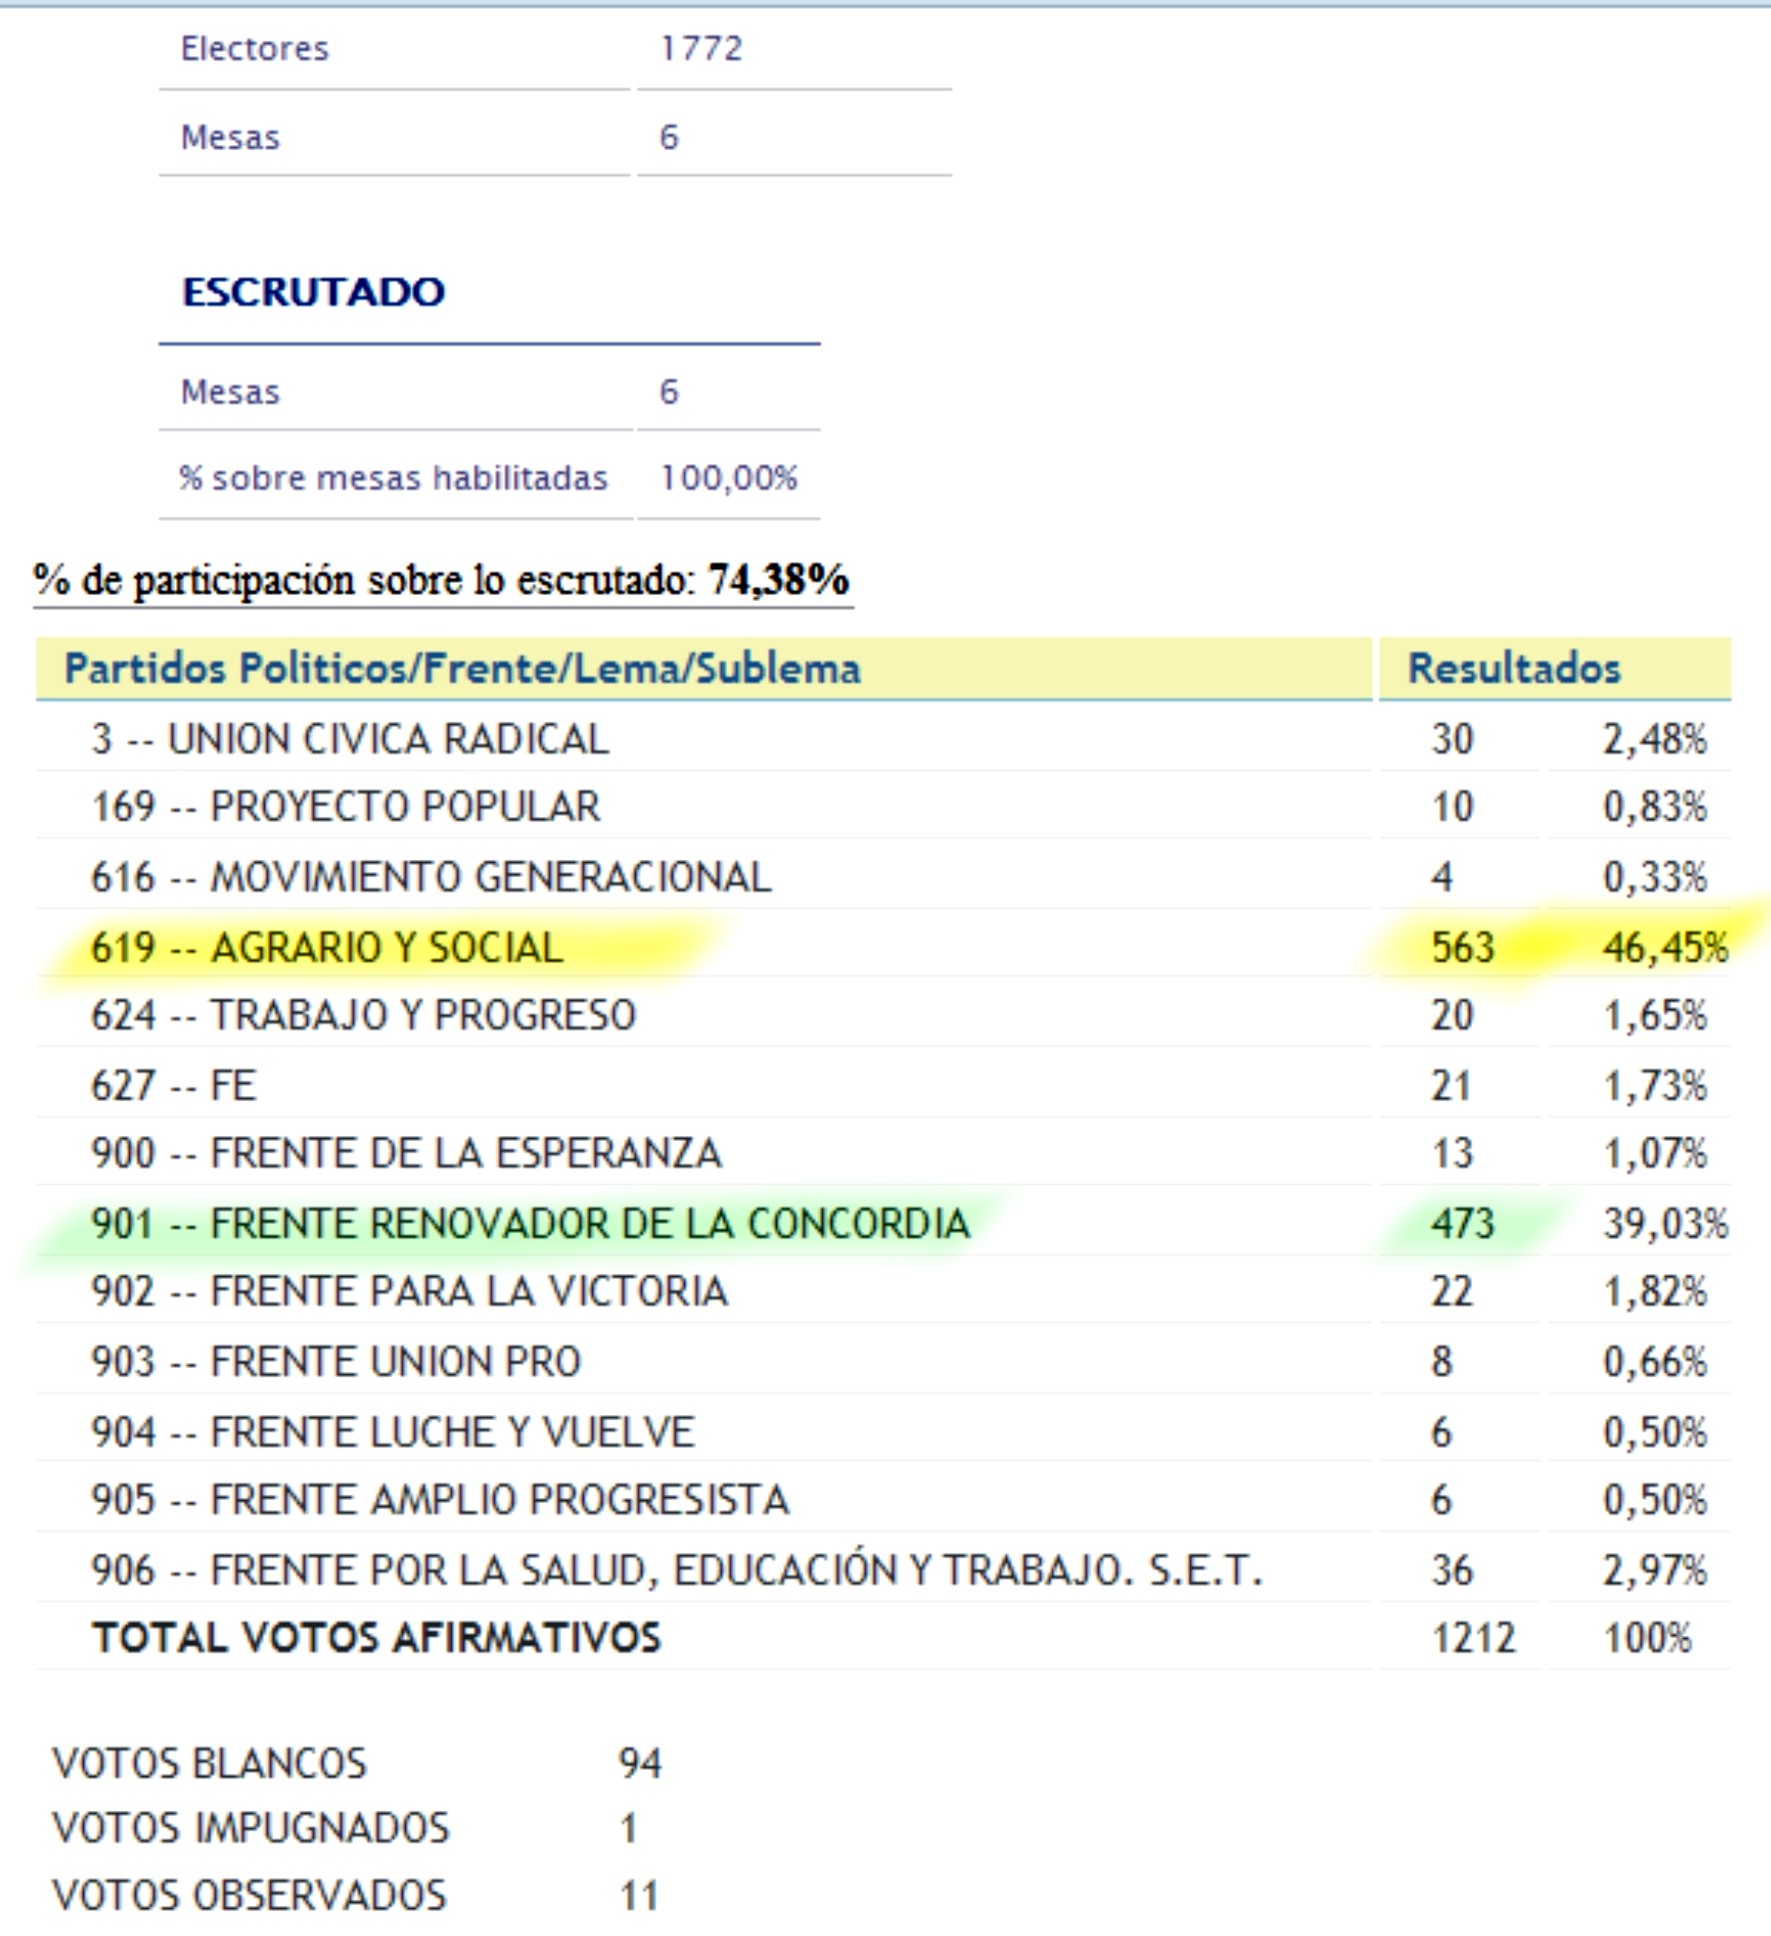Click the participation percentage 74,38% text
The width and height of the screenshot is (1771, 1936).
click(x=778, y=580)
